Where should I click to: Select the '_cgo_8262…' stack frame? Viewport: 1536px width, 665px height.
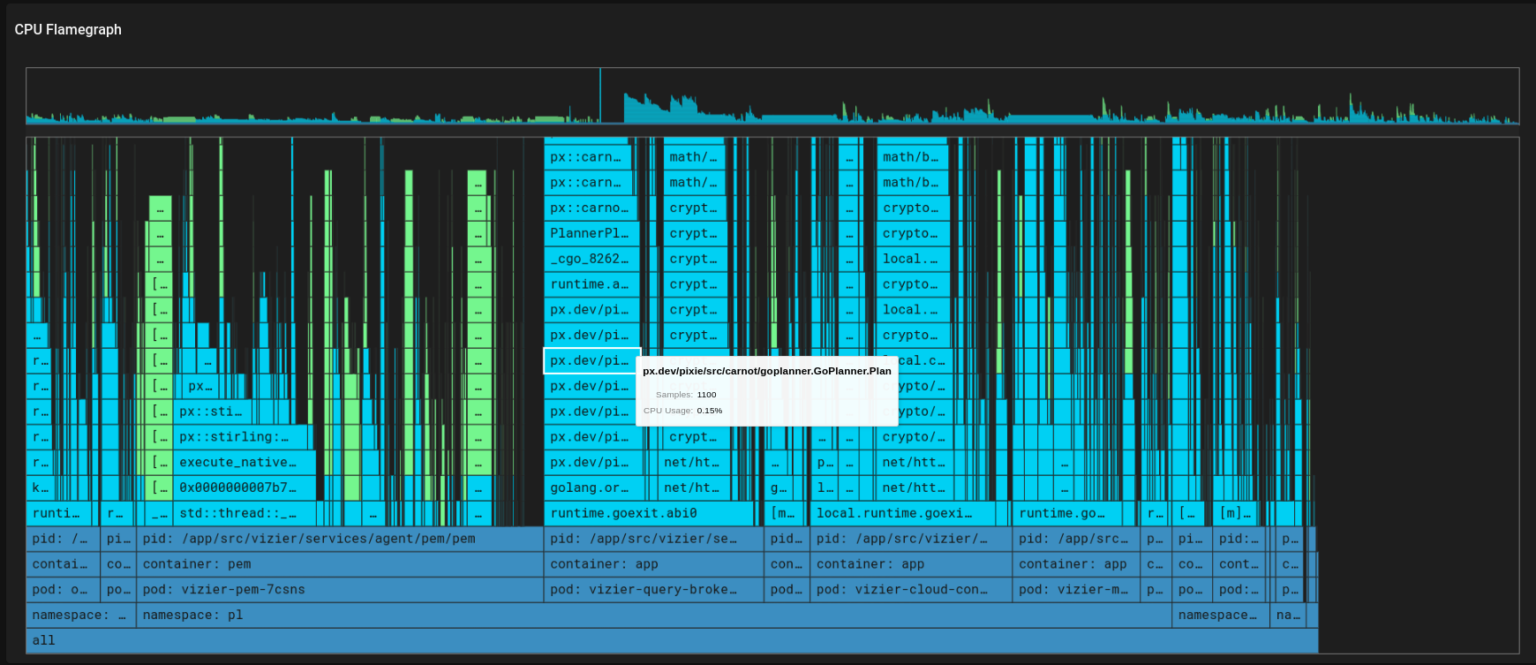[590, 259]
